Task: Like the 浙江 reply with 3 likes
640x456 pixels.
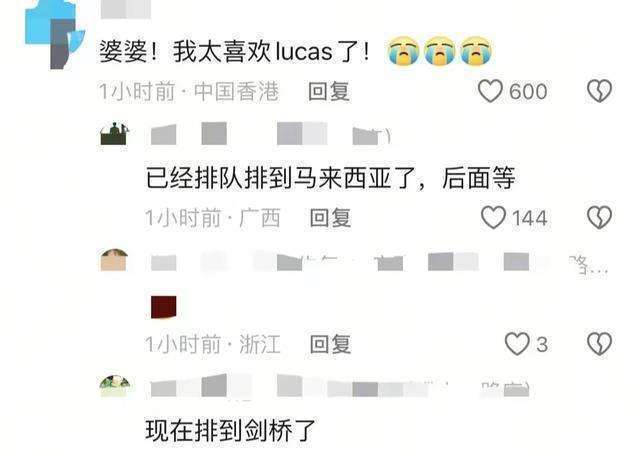Action: tap(517, 343)
